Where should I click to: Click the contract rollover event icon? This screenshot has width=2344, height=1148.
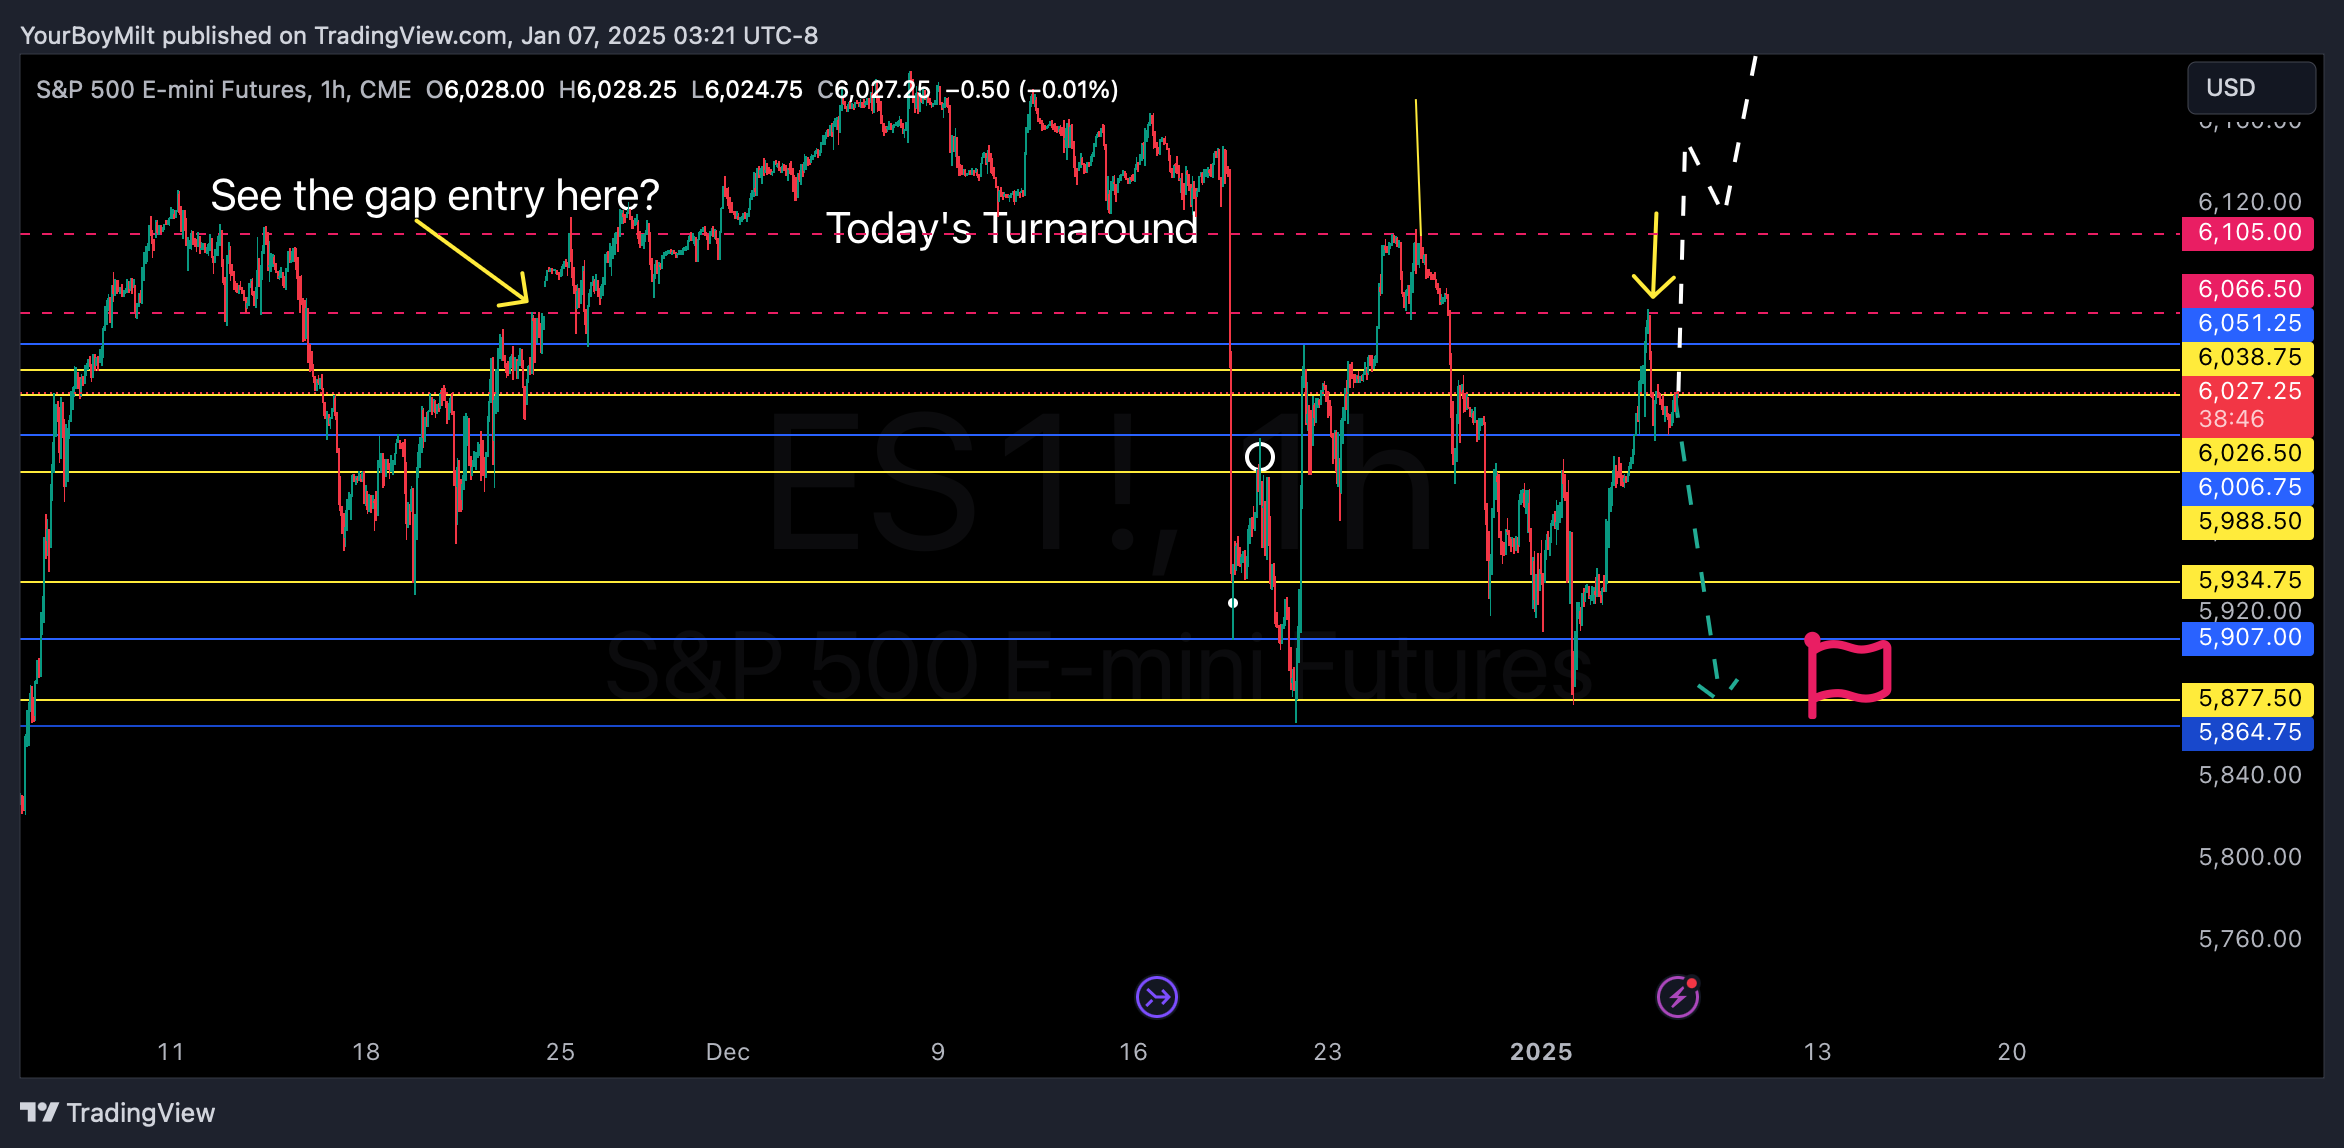(1157, 997)
